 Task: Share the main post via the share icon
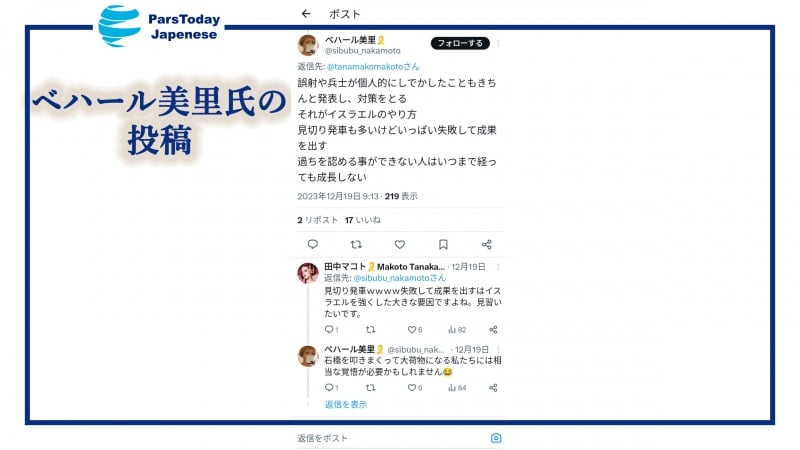(x=487, y=244)
